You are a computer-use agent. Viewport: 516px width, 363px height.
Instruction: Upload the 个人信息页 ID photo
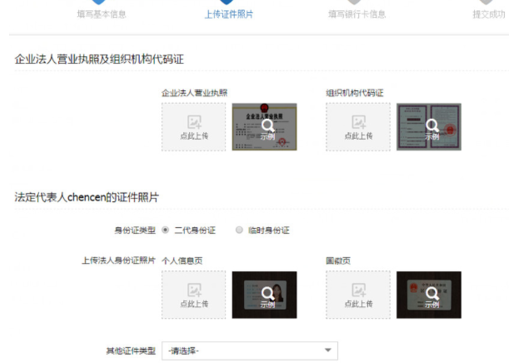point(194,295)
